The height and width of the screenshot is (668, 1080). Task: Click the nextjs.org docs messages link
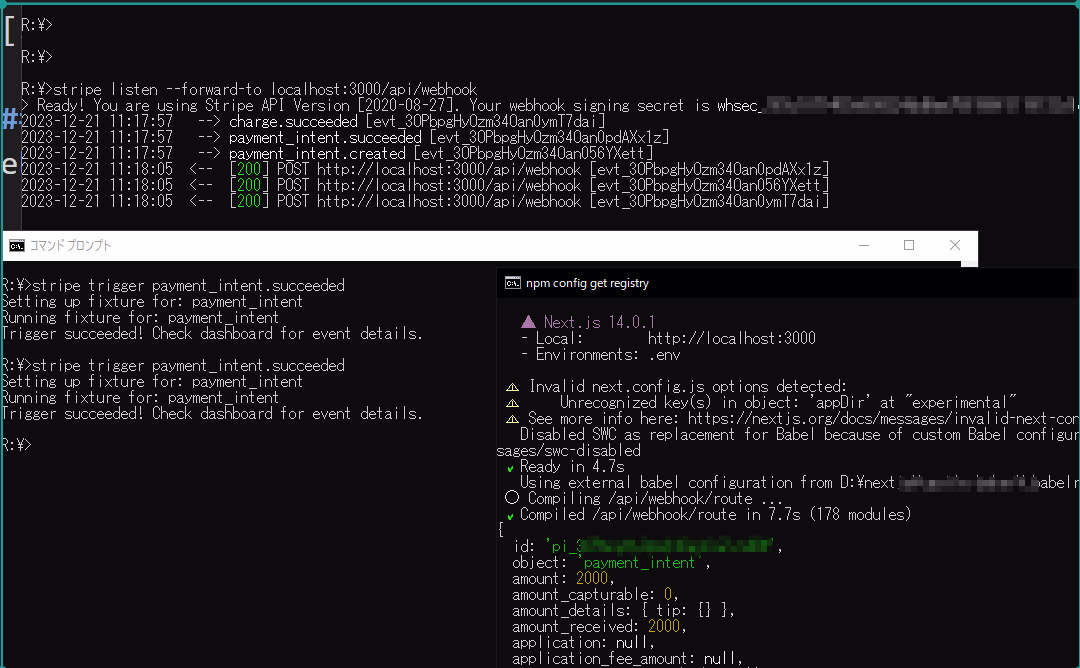(x=883, y=419)
